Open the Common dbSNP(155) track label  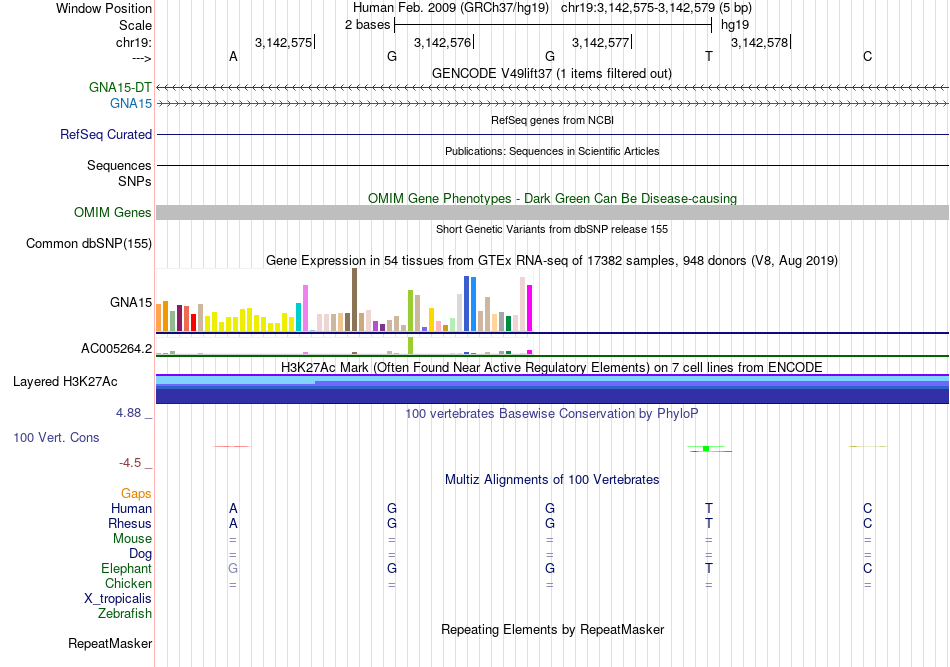(x=89, y=244)
